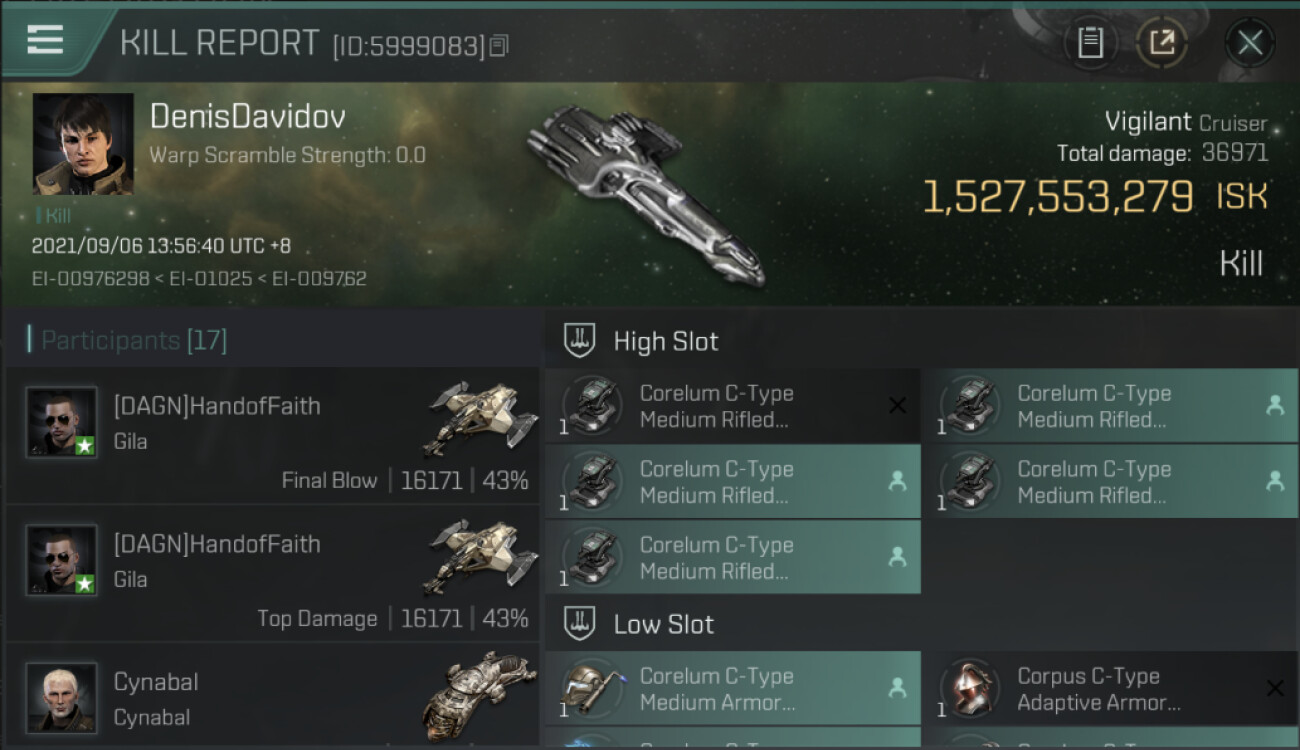Select the High Slot section icon
Image resolution: width=1300 pixels, height=750 pixels.
(580, 341)
